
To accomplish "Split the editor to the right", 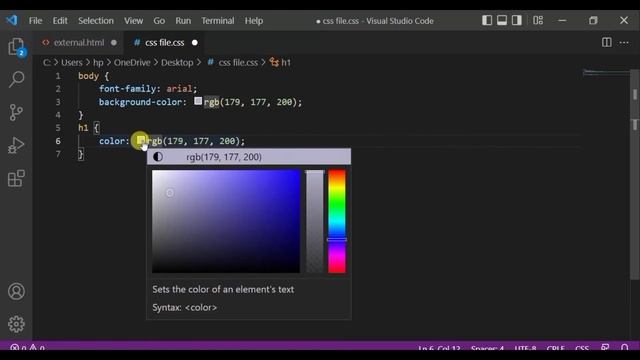I will point(607,42).
